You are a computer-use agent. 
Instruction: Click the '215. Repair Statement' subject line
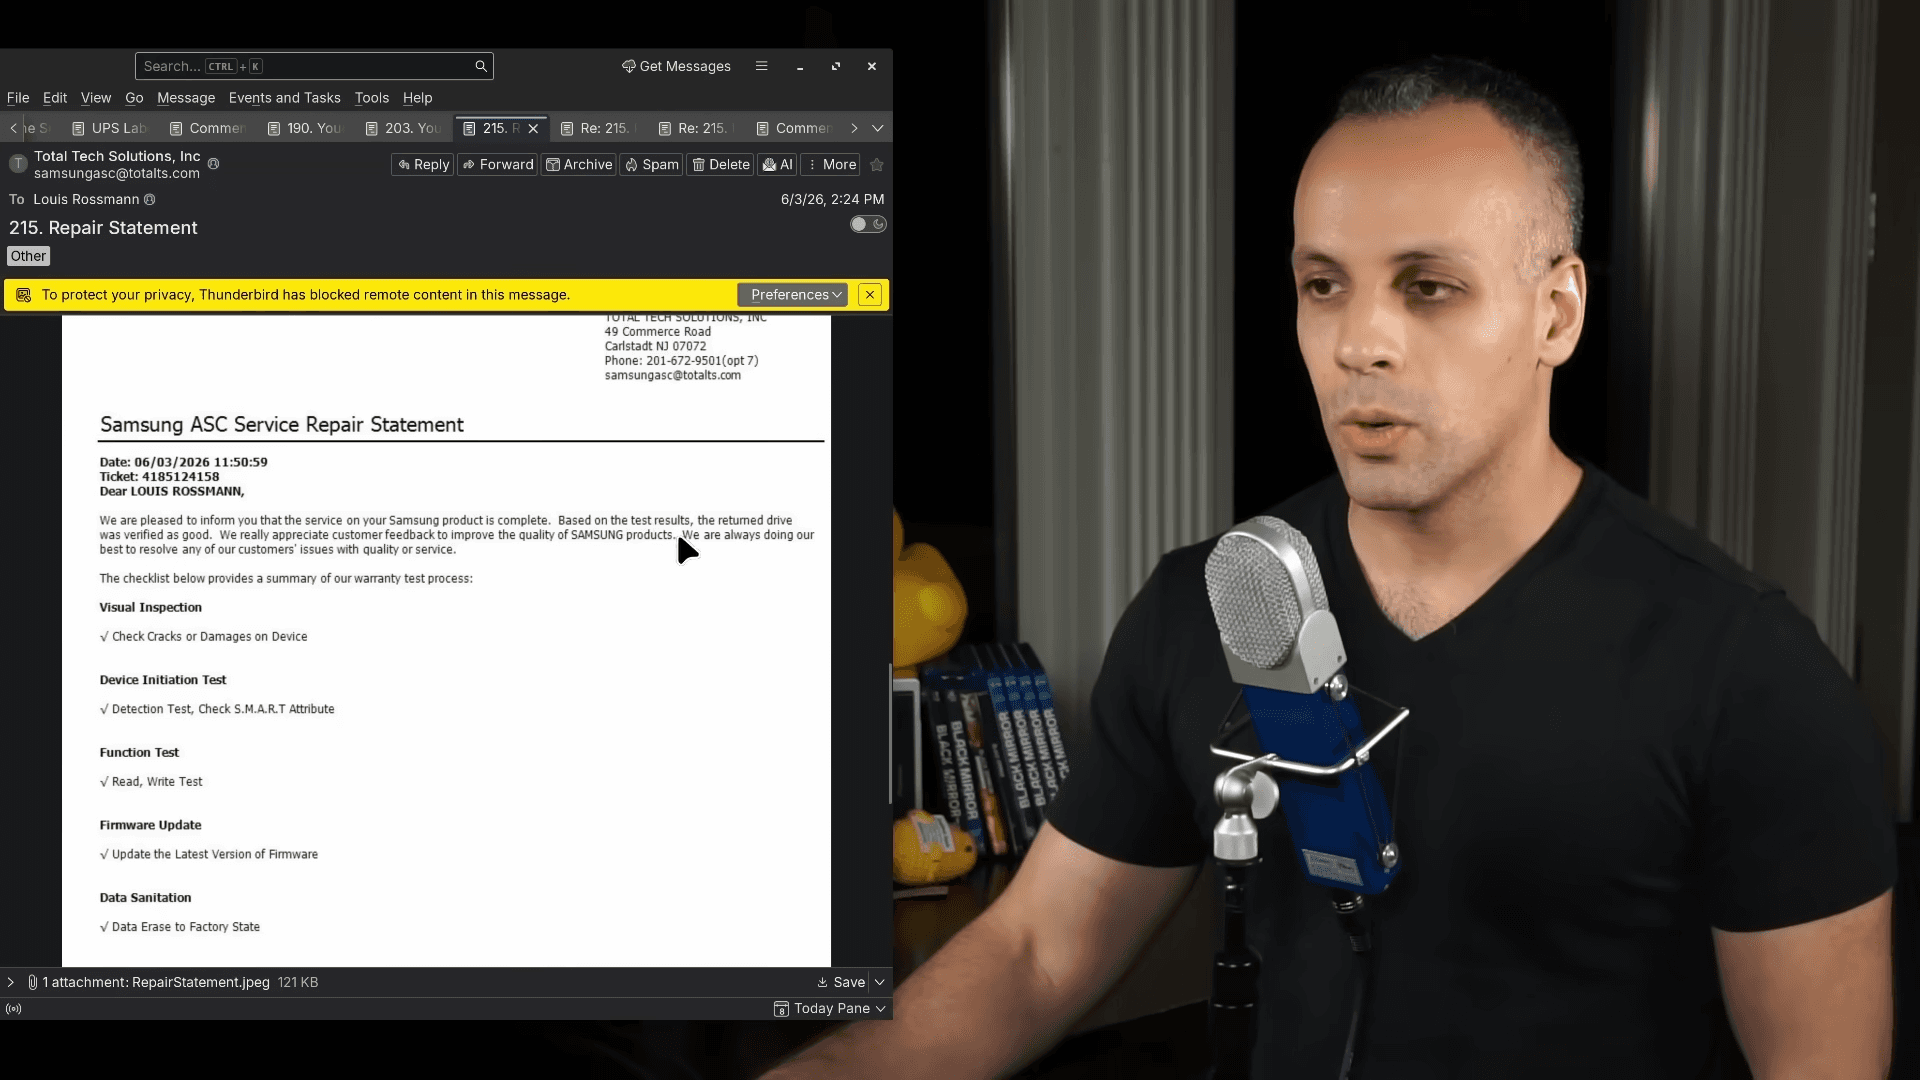tap(103, 228)
